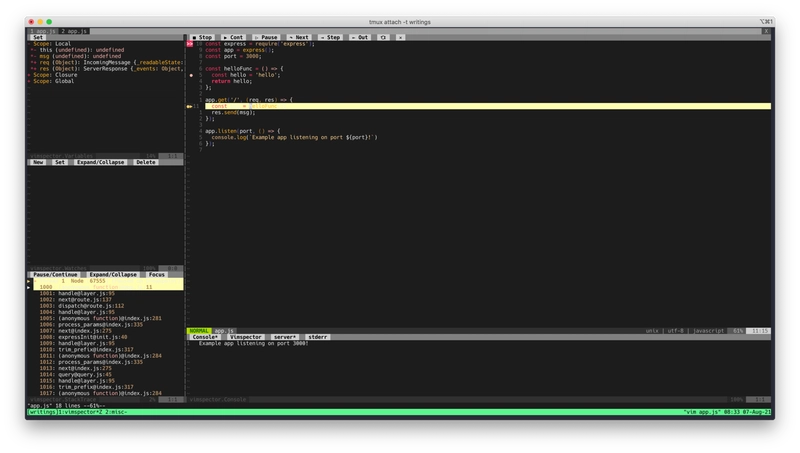Screen dimensions: 800x453
Task: Select stack frame 1002 next@route.js:137
Action: [76, 299]
